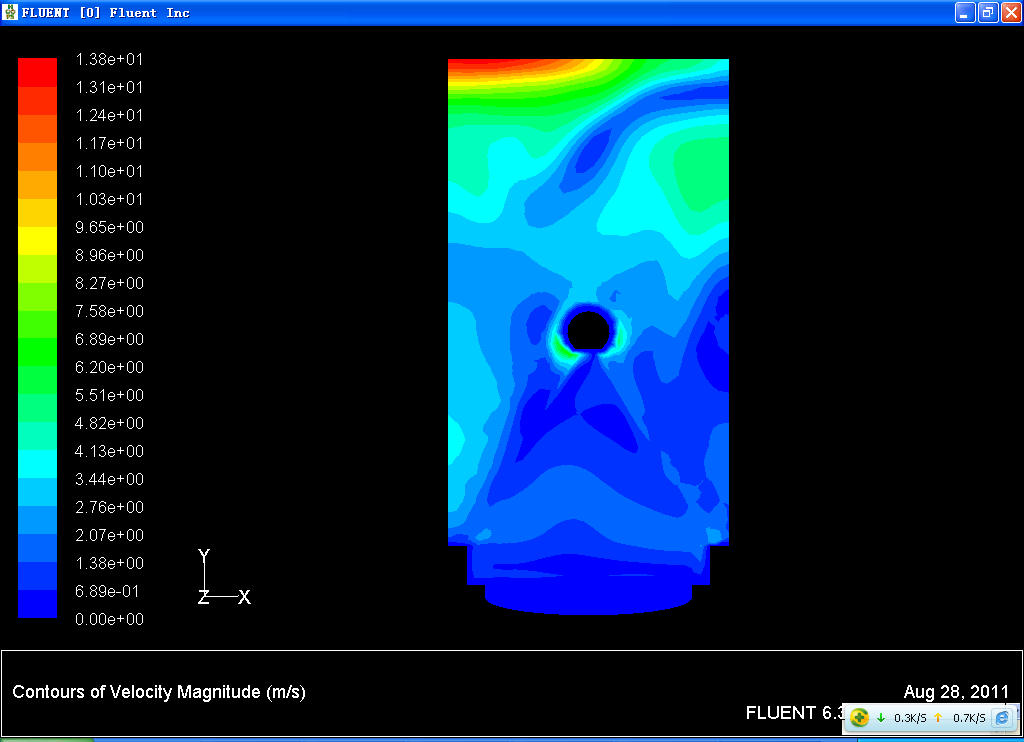Screen dimensions: 1024x742
Task: Click the Contours of Velocity Magnitude caption
Action: click(x=159, y=692)
